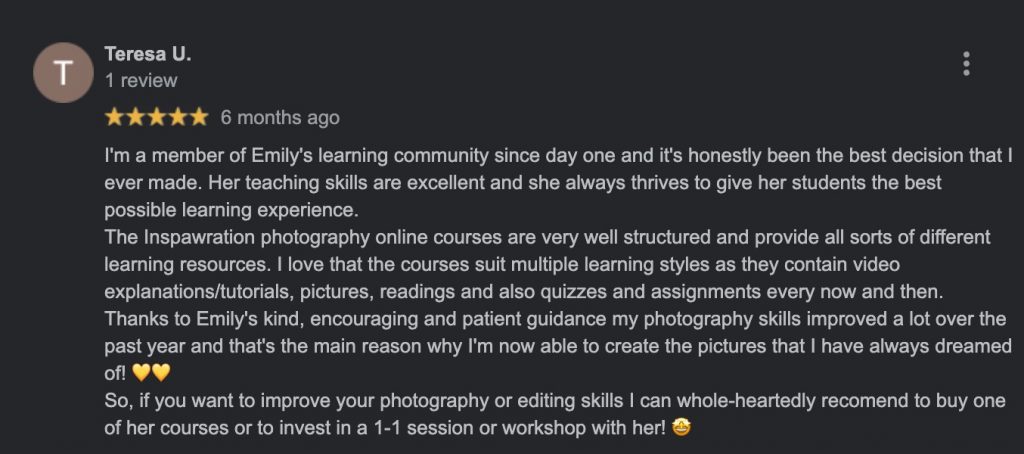This screenshot has height=454, width=1024.
Task: Open reviewer name Teresa U.
Action: [x=148, y=54]
